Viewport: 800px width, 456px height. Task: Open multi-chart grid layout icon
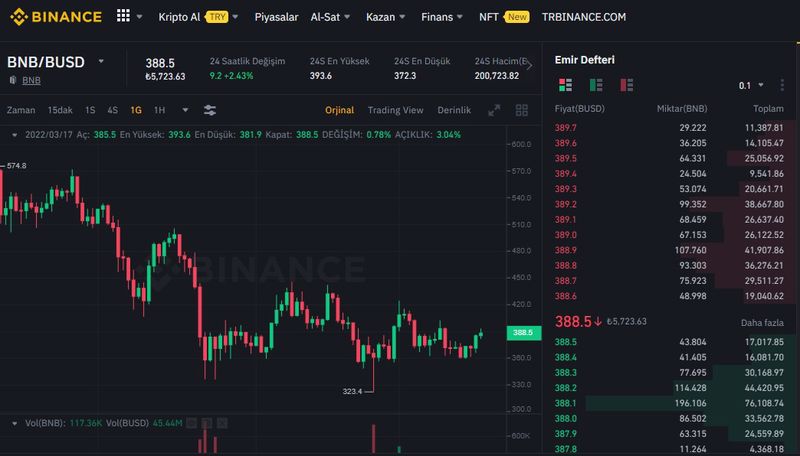coord(521,110)
